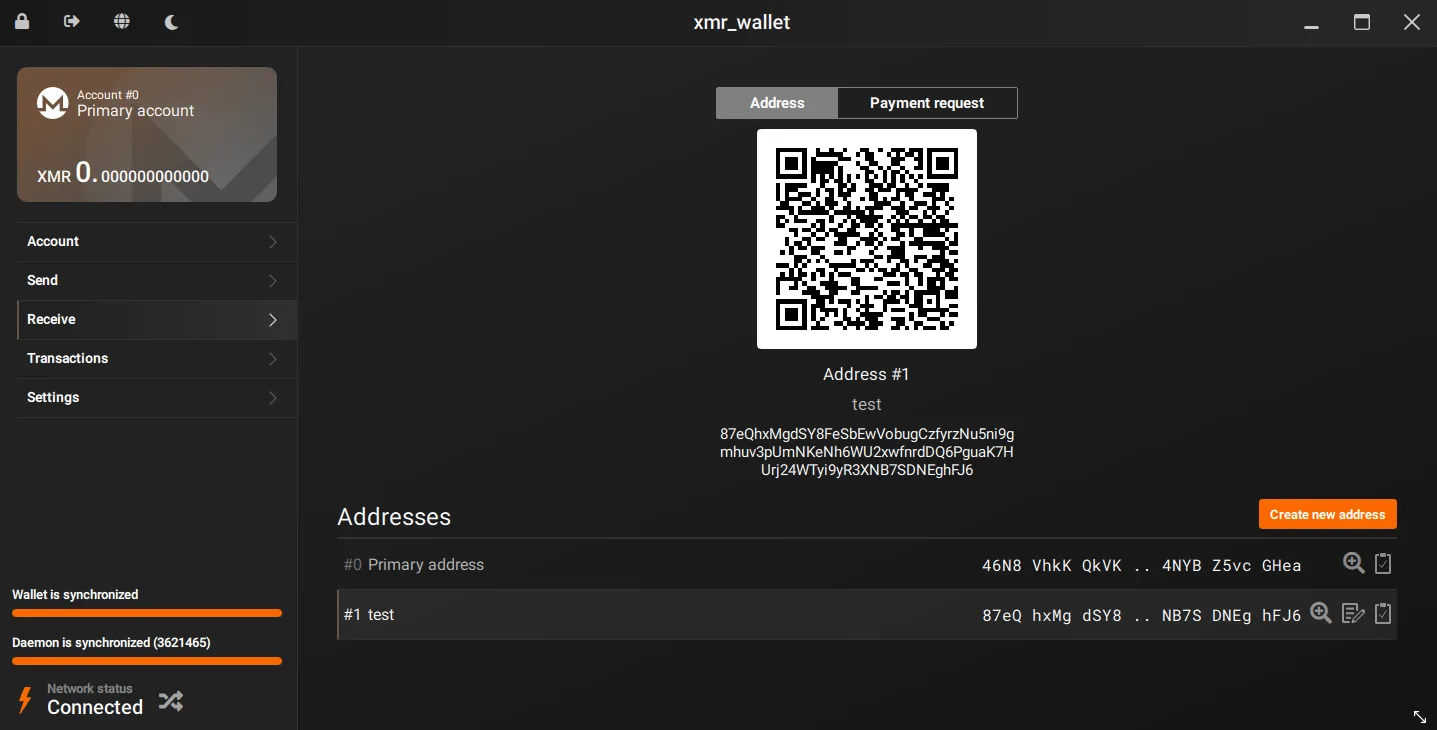The width and height of the screenshot is (1437, 730).
Task: Click the Monero logo in the account card
Action: coord(53,103)
